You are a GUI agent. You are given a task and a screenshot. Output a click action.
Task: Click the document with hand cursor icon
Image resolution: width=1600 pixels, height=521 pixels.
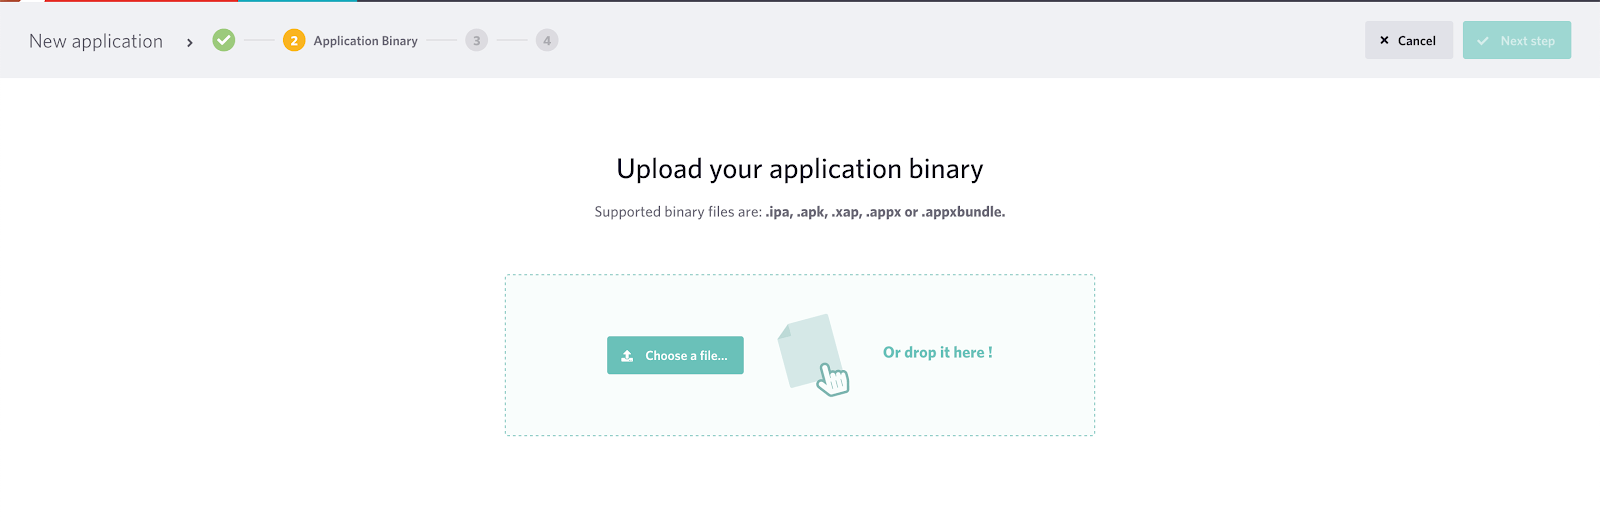pyautogui.click(x=812, y=354)
